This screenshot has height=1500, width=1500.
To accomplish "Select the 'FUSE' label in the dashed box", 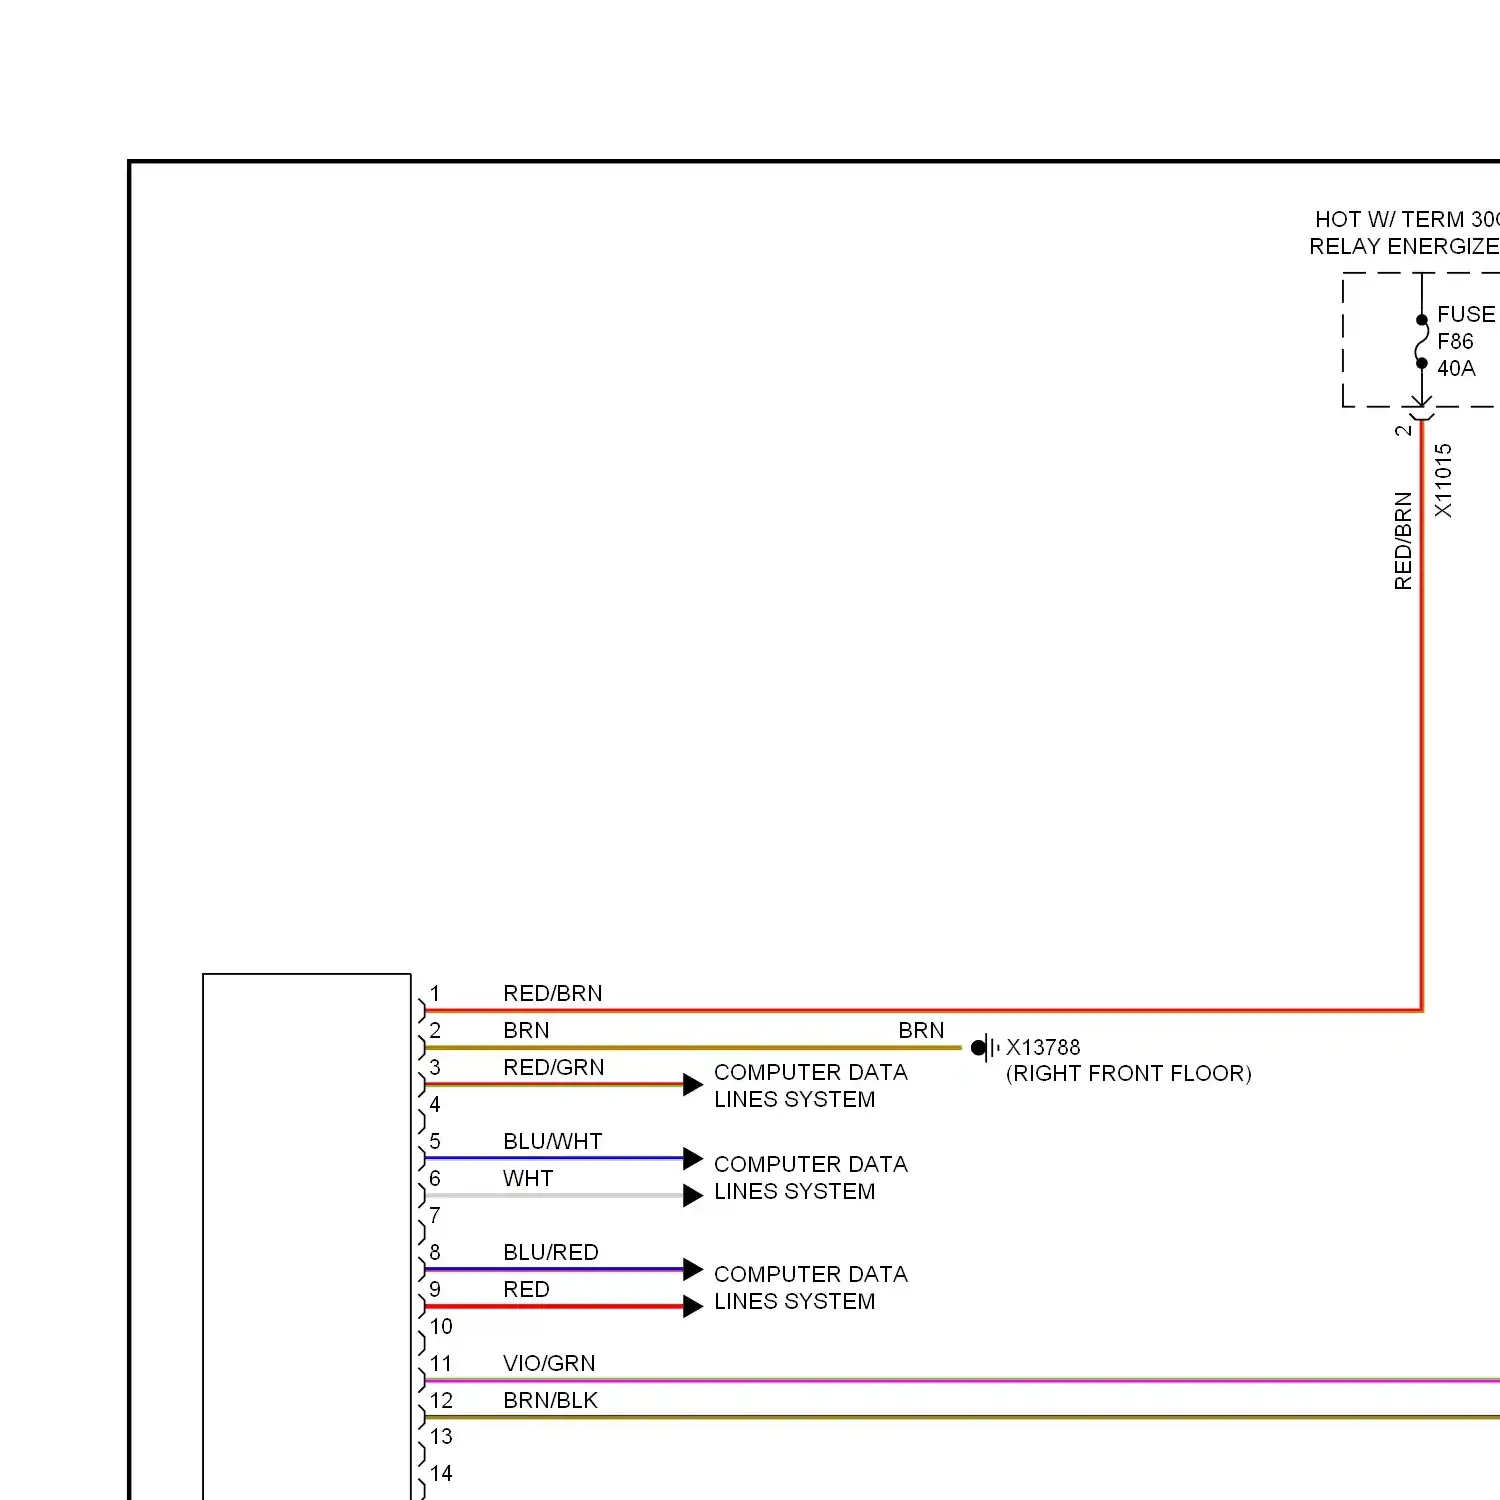I will 1466,314.
